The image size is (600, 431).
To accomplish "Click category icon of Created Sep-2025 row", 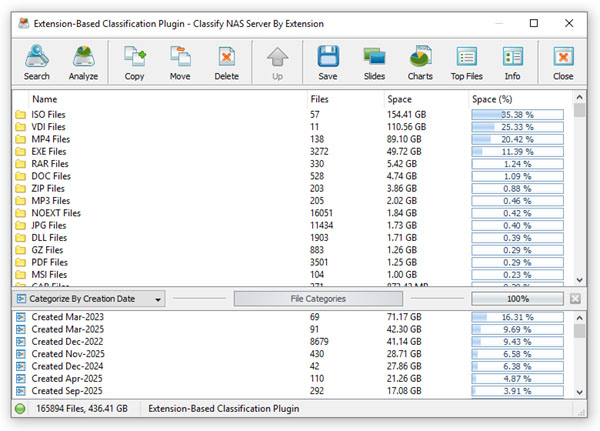I will (x=21, y=391).
